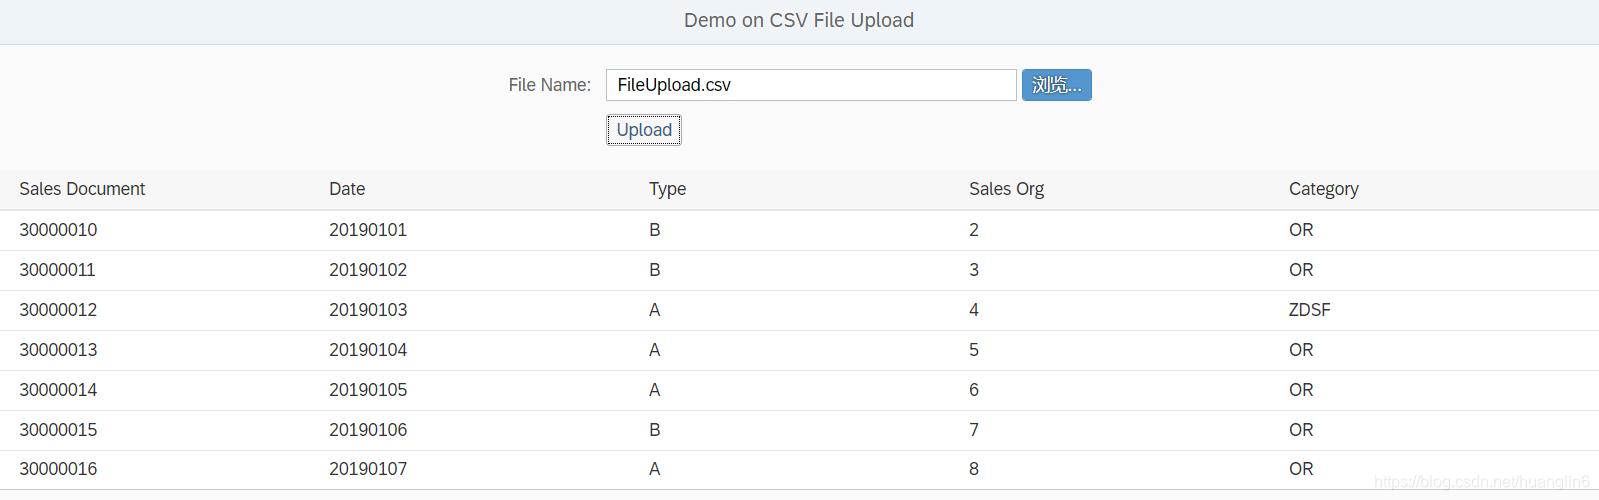Click Type B in row 30000015
The width and height of the screenshot is (1599, 500).
[x=655, y=430]
